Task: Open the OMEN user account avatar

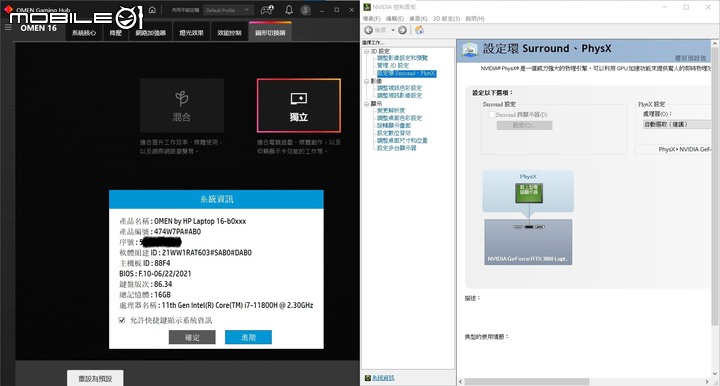Action: [x=305, y=10]
